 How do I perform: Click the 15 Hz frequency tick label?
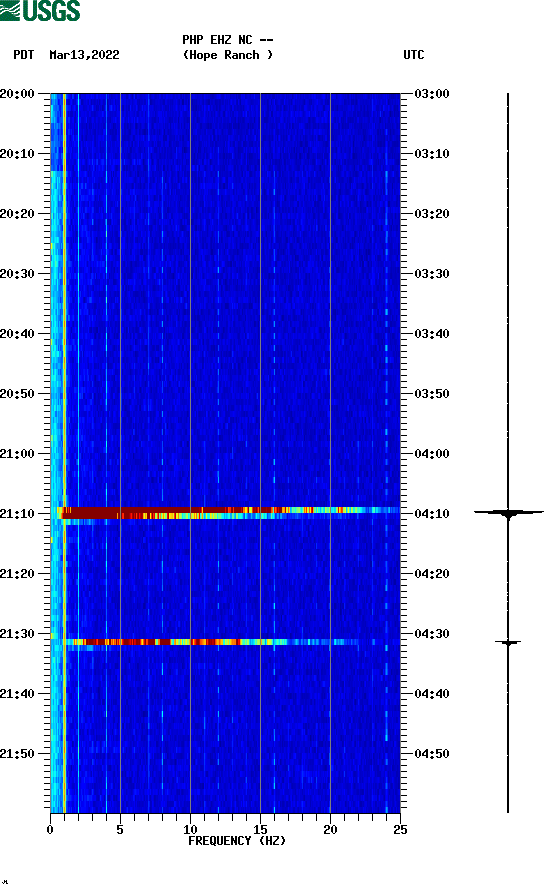point(260,829)
